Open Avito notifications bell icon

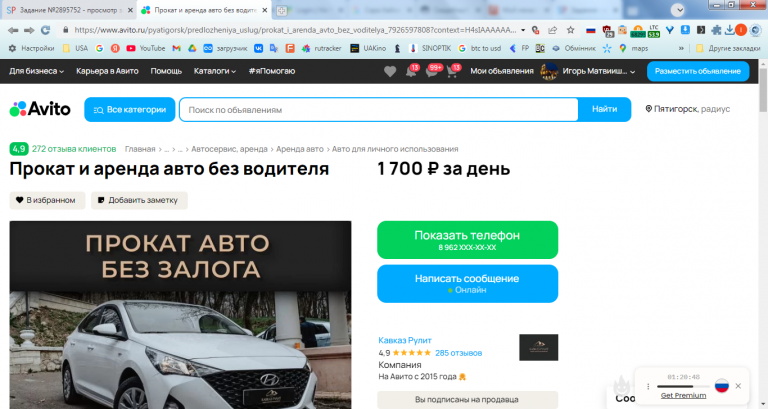click(411, 72)
